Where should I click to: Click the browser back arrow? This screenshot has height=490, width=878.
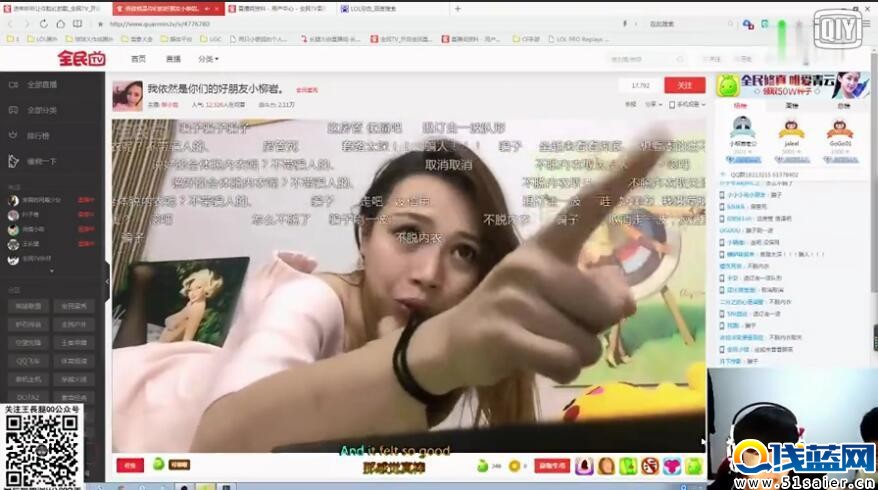[10, 24]
